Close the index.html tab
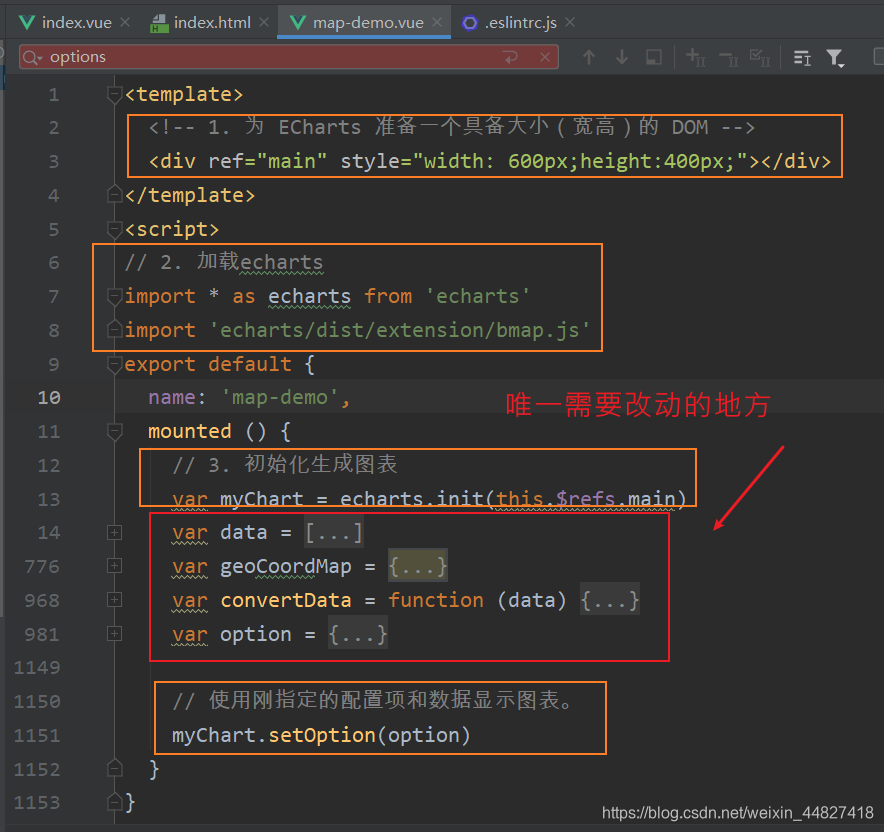Viewport: 884px width, 832px height. [264, 23]
